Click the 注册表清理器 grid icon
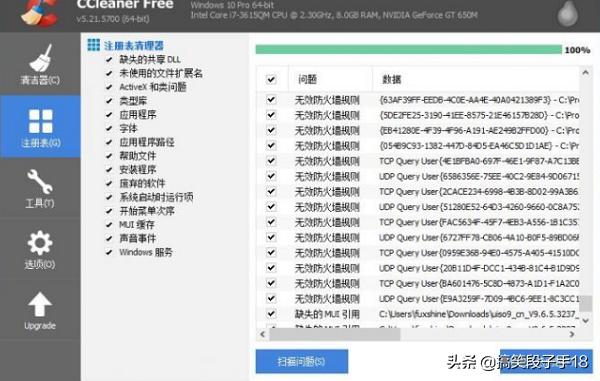This screenshot has width=600, height=381. (x=93, y=45)
